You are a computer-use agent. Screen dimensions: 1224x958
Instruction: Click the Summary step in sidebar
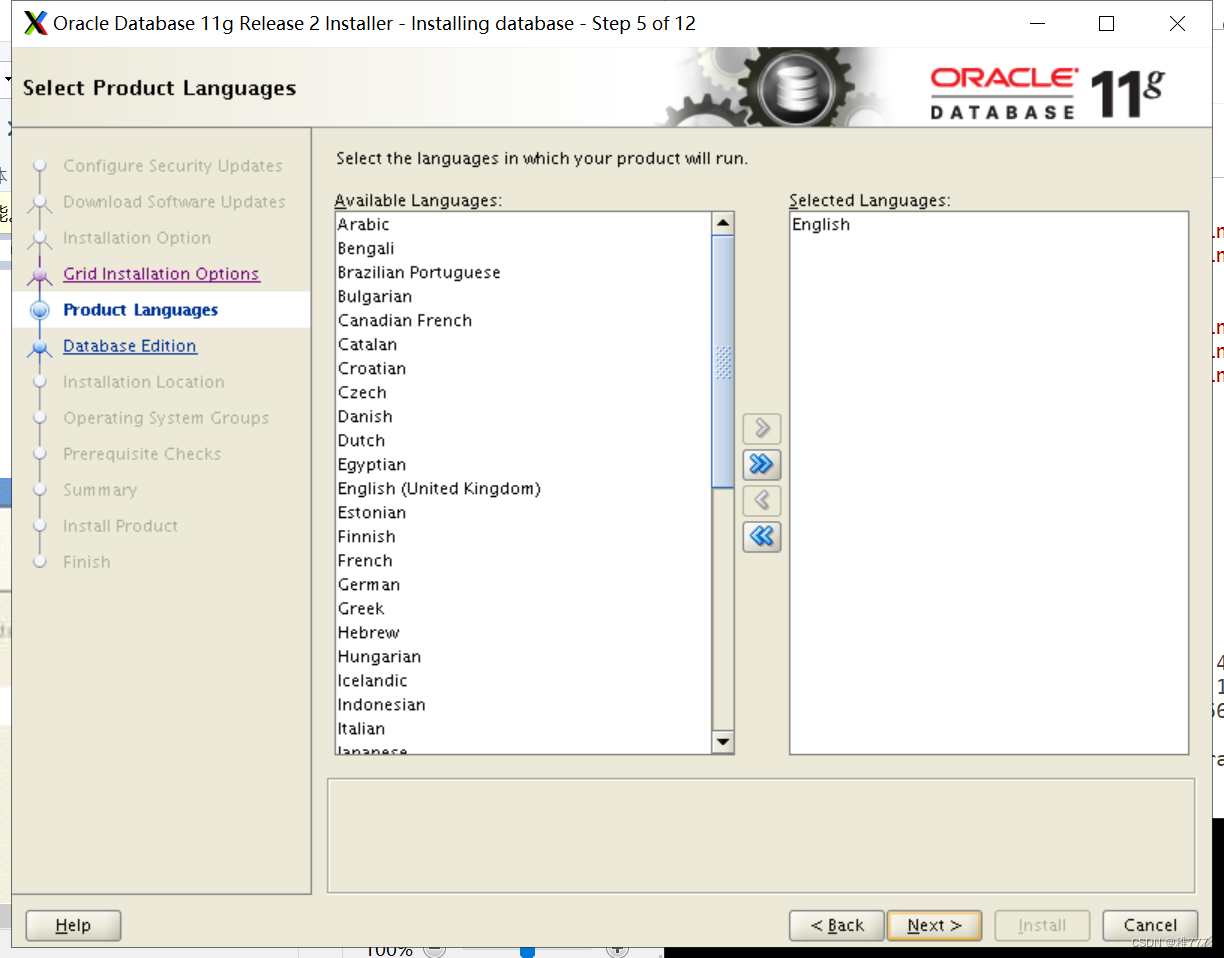[100, 490]
